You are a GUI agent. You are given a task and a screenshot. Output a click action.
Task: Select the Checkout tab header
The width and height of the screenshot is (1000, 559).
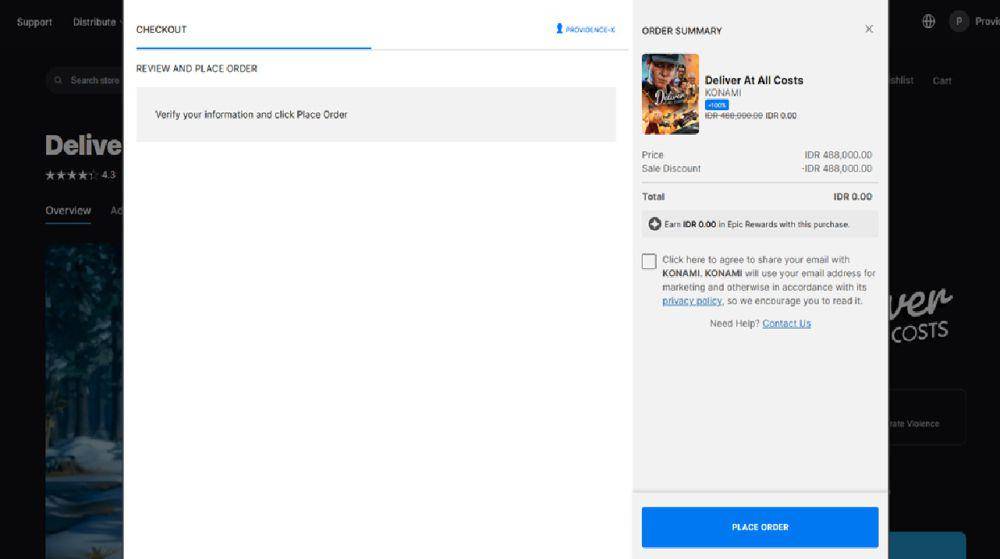tap(161, 29)
